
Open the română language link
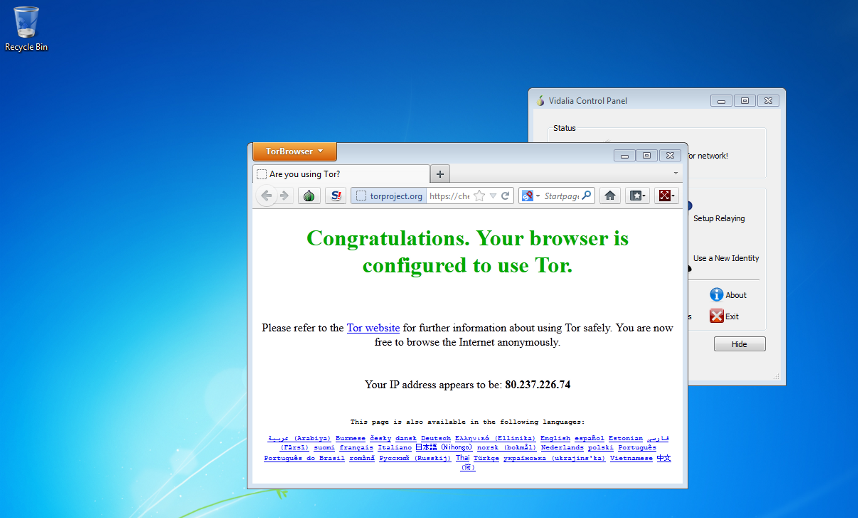tap(362, 458)
